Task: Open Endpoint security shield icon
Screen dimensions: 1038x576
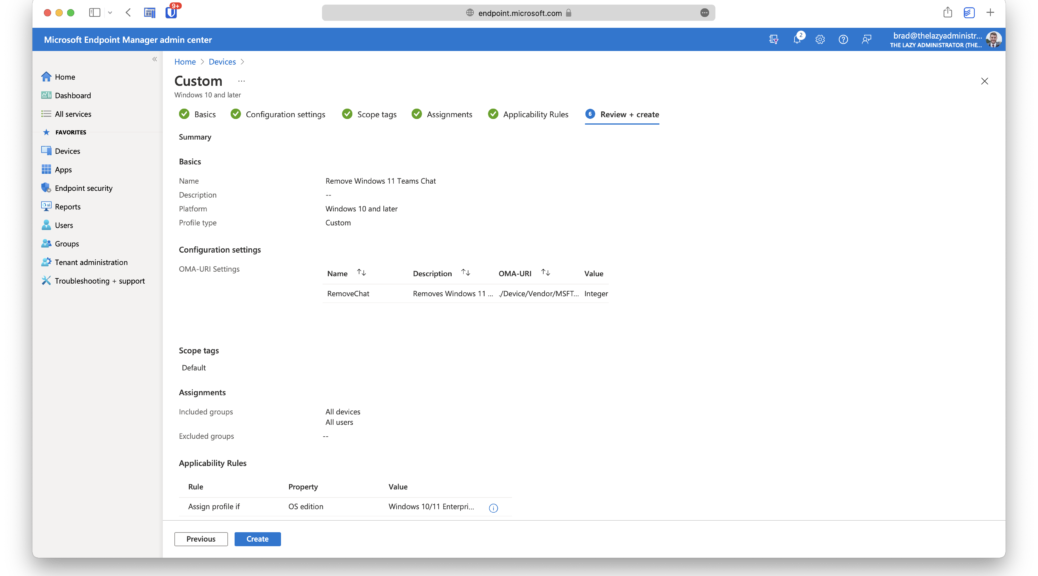Action: (46, 188)
